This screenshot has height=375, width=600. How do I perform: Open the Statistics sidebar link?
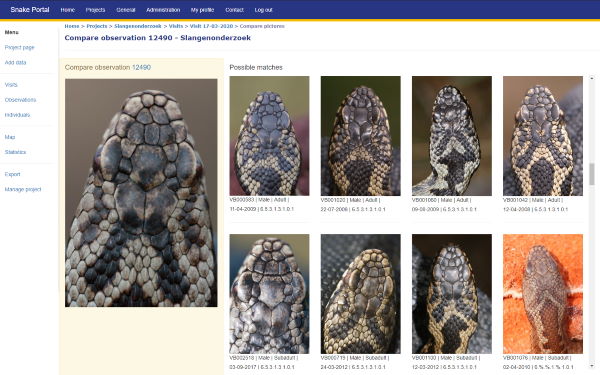(x=15, y=152)
